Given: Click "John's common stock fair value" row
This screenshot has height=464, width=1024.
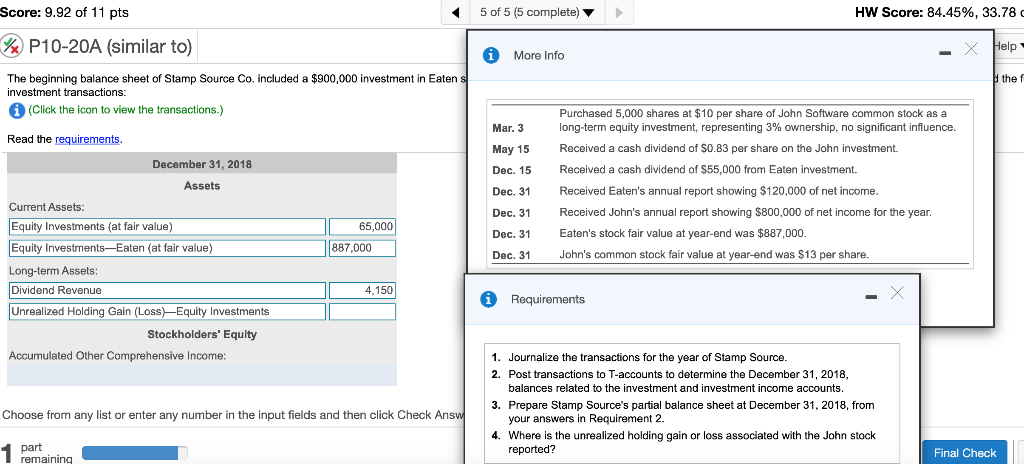Looking at the screenshot, I should (714, 254).
